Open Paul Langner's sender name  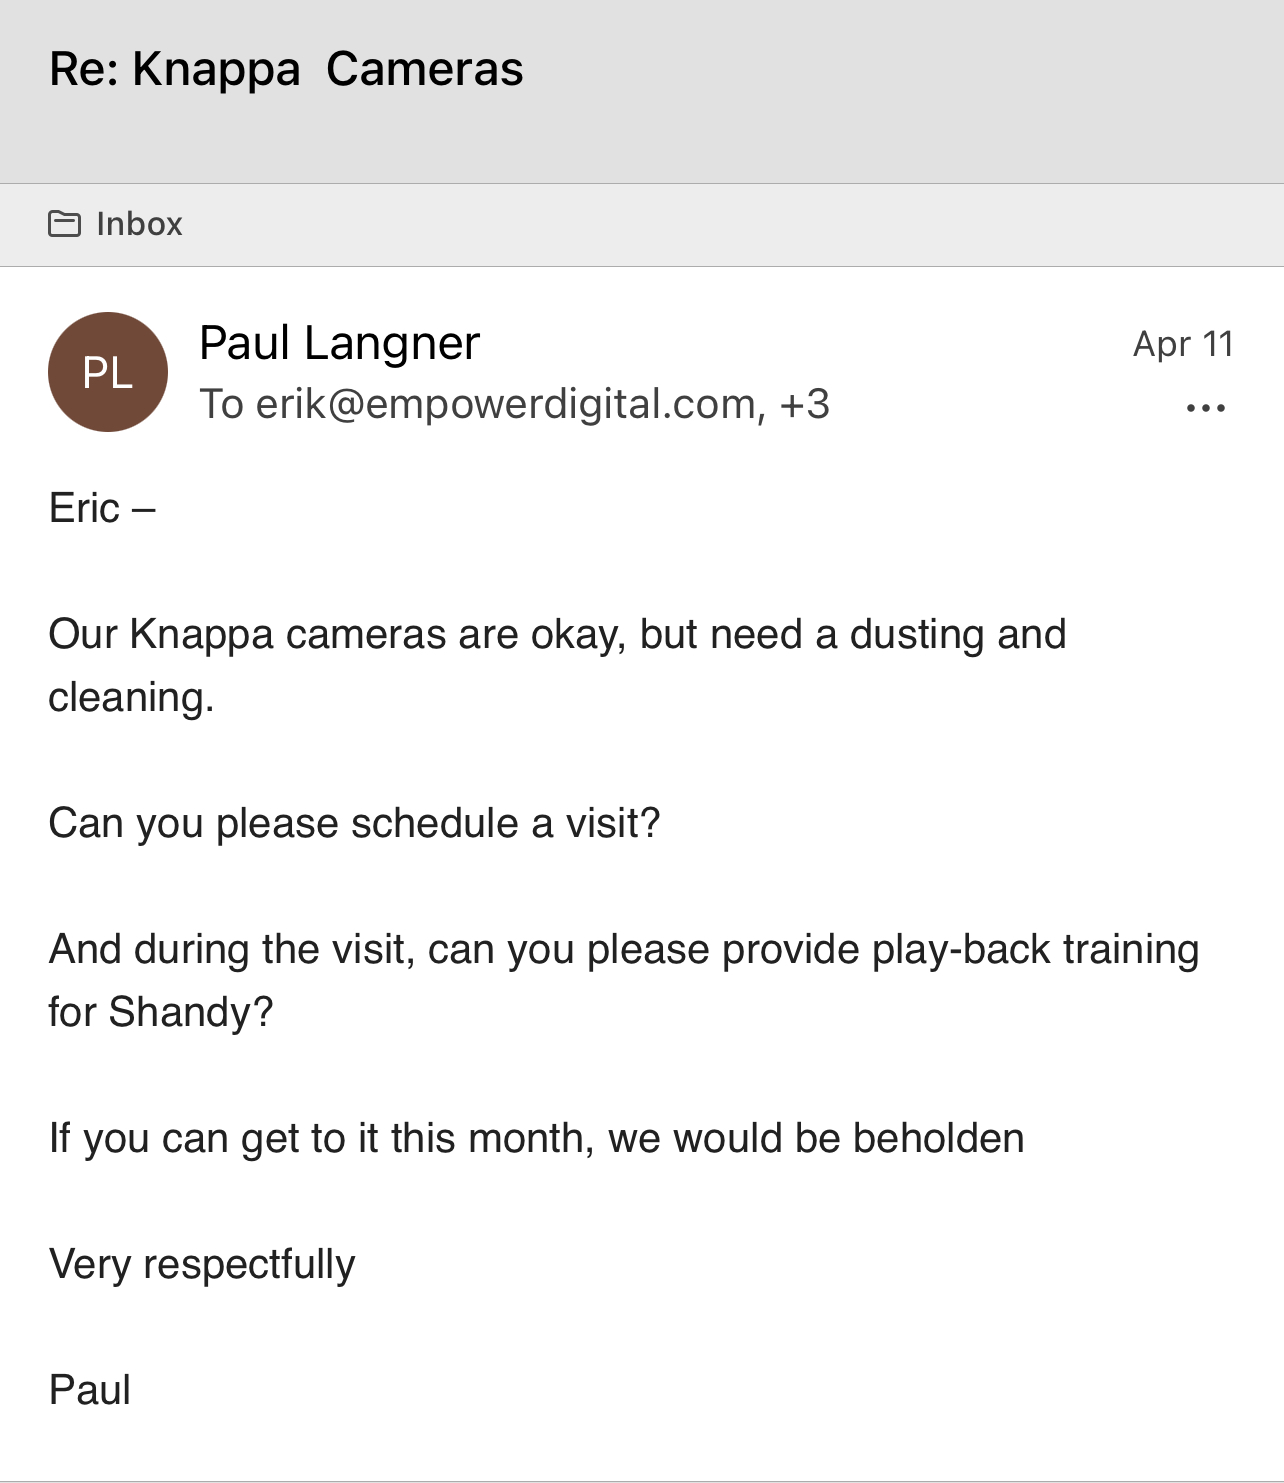[339, 343]
